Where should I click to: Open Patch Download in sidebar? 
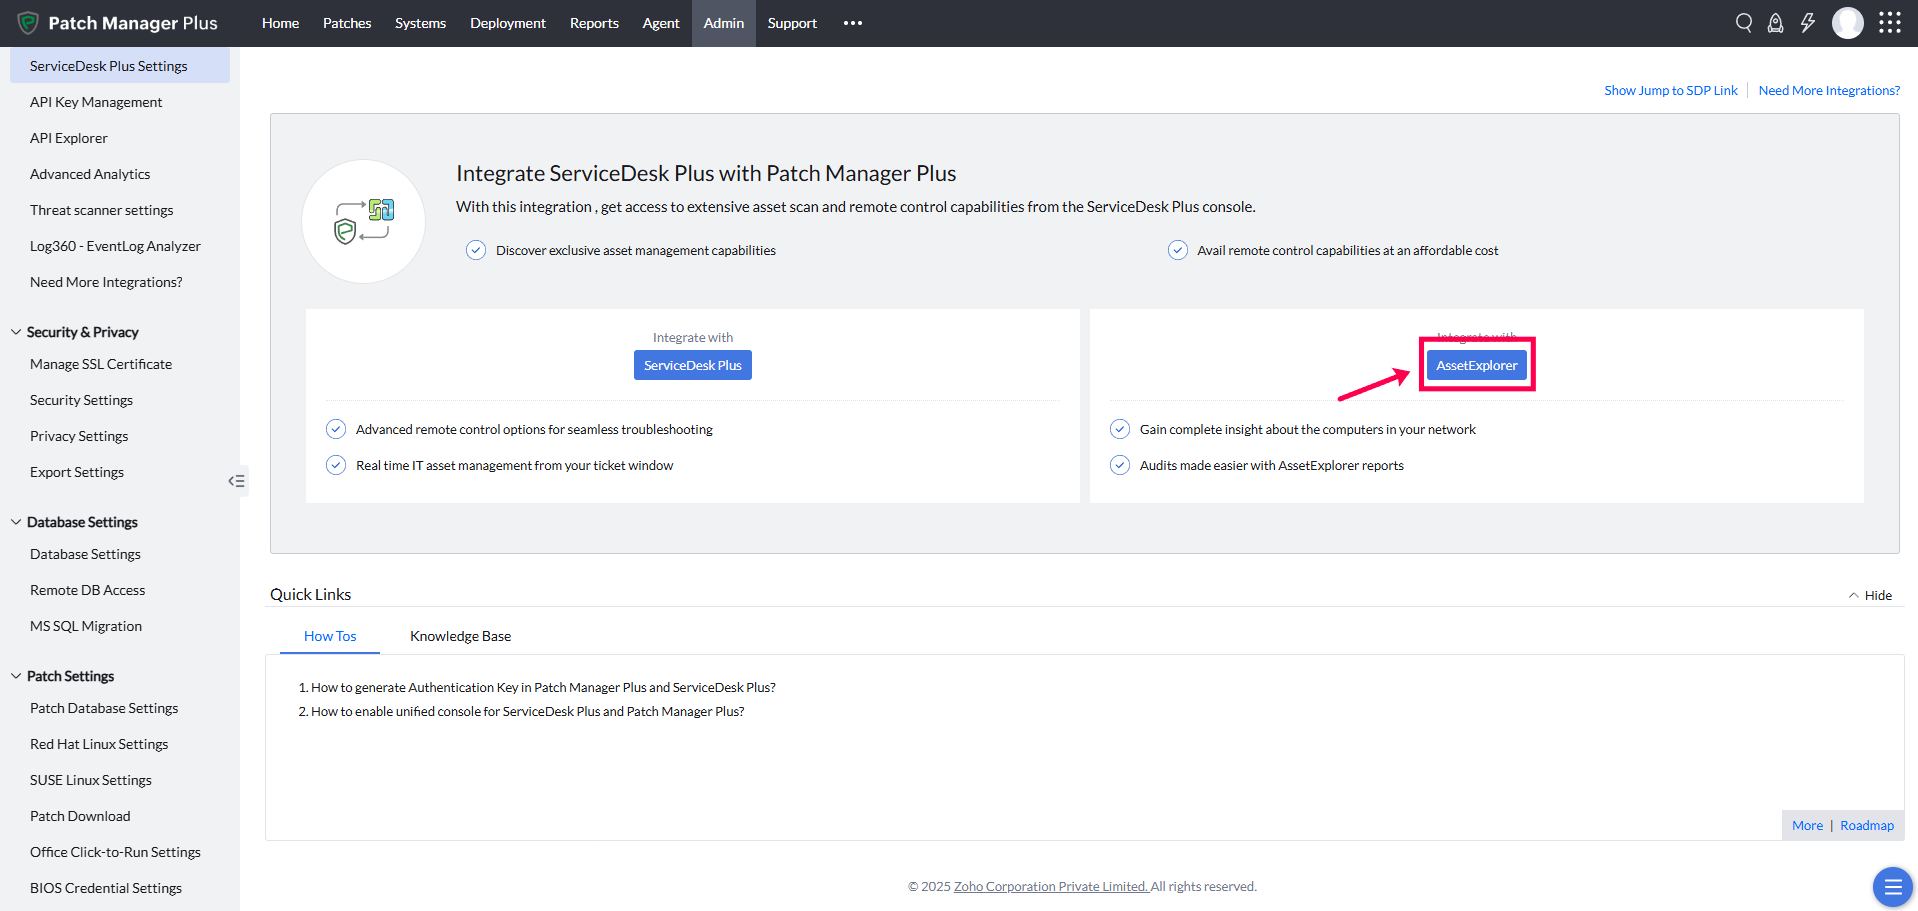coord(80,816)
